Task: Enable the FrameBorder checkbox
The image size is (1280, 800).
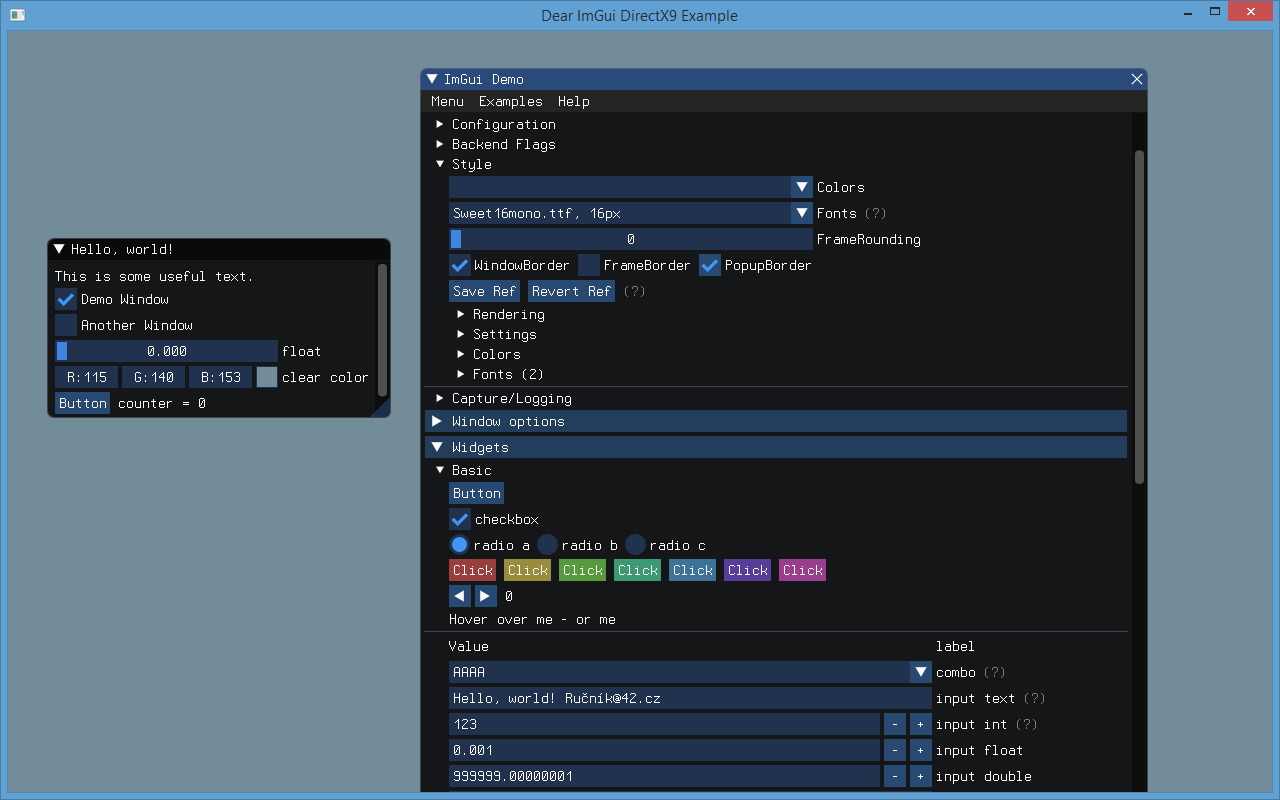Action: (588, 265)
